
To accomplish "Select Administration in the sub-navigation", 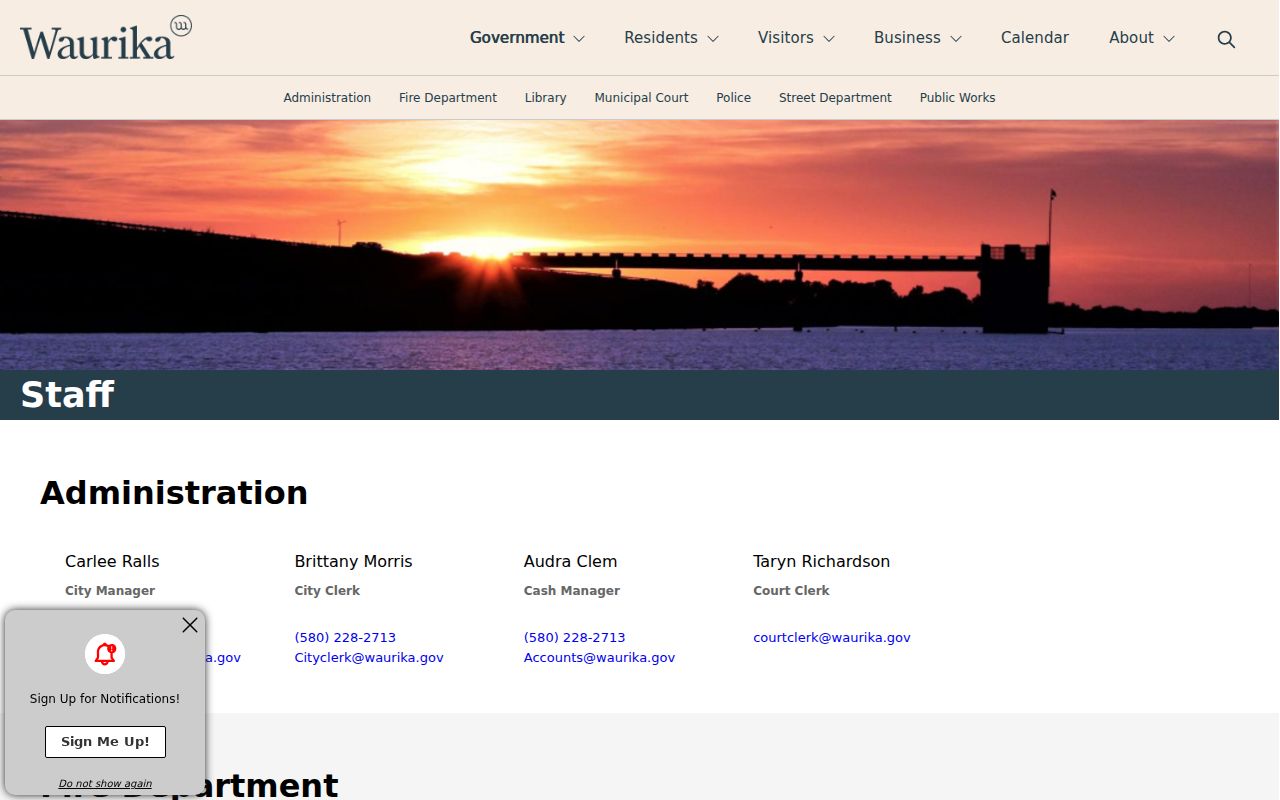I will pyautogui.click(x=327, y=98).
